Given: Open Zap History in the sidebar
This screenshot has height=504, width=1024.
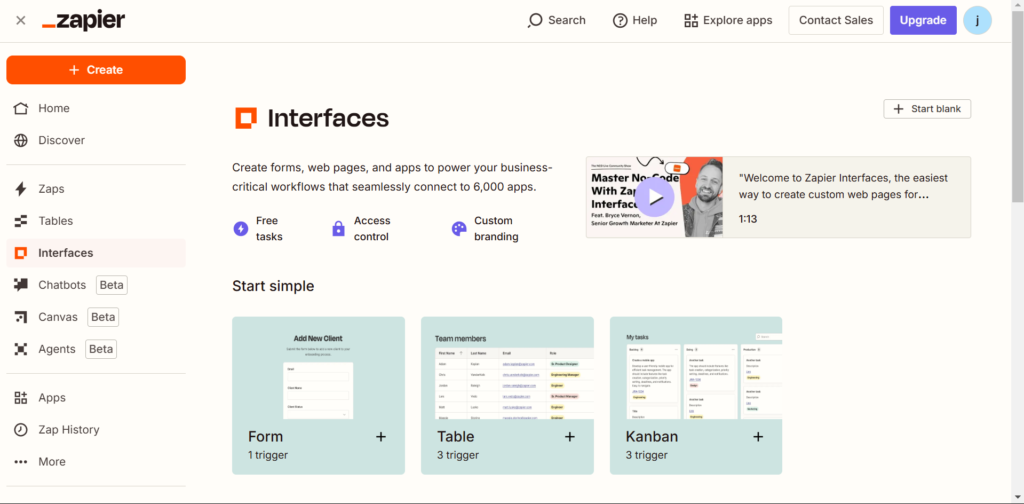Looking at the screenshot, I should pyautogui.click(x=96, y=430).
